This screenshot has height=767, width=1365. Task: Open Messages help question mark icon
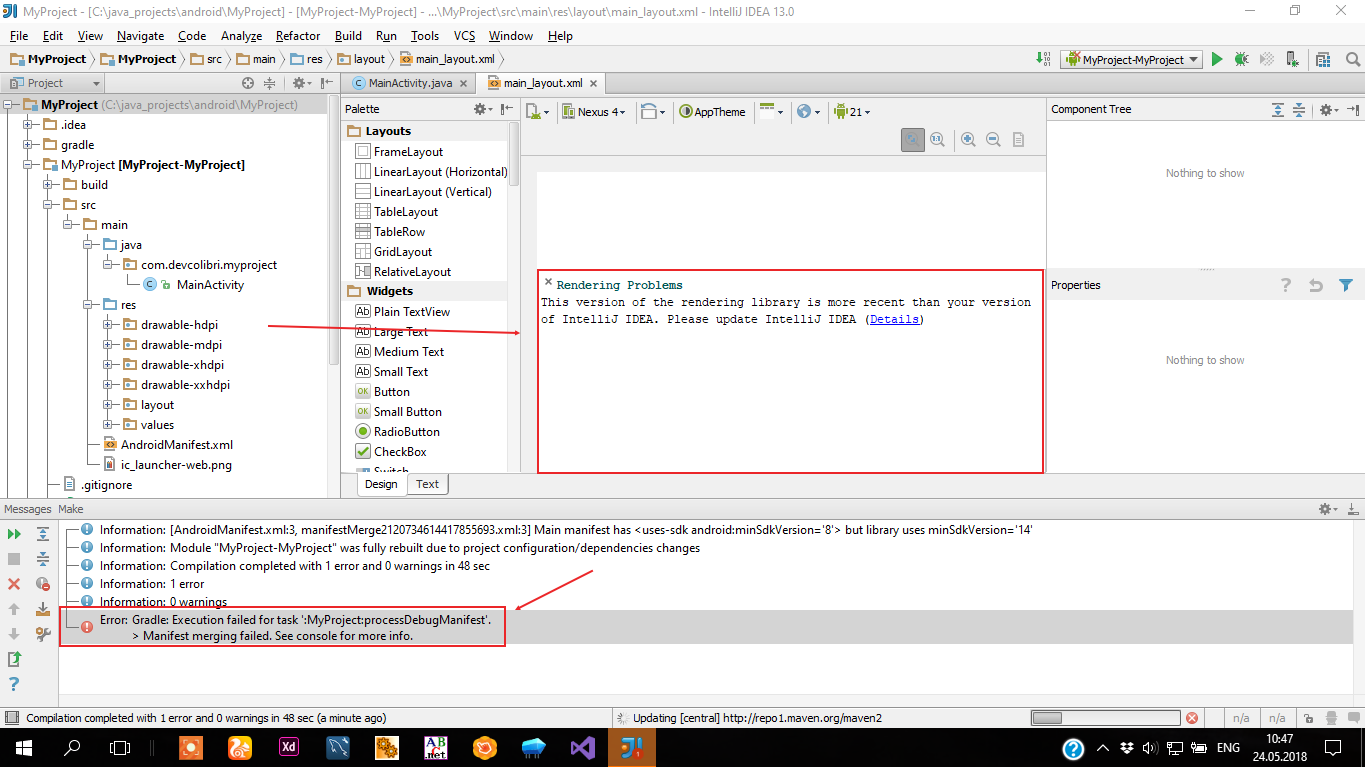click(x=14, y=684)
